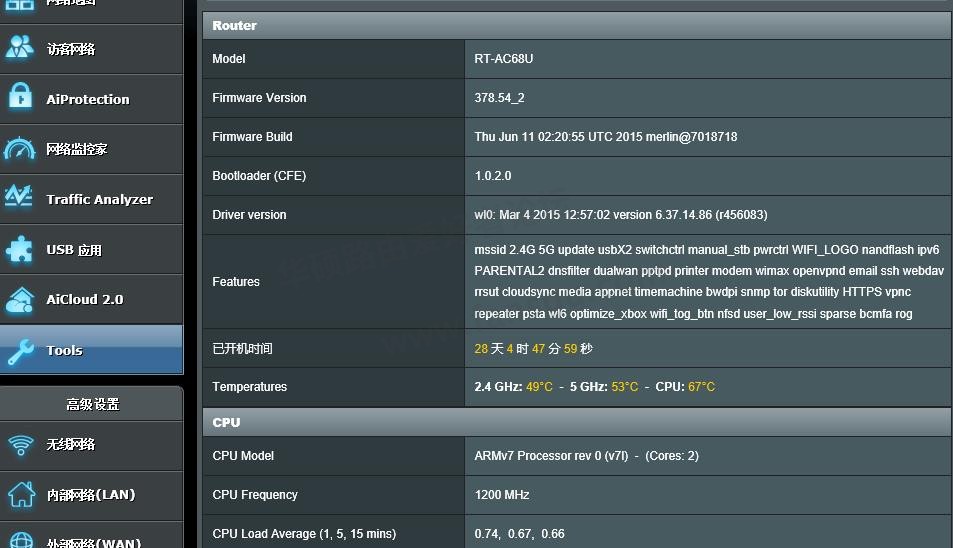The image size is (953, 548).
Task: Click the CPU section header
Action: coord(577,422)
